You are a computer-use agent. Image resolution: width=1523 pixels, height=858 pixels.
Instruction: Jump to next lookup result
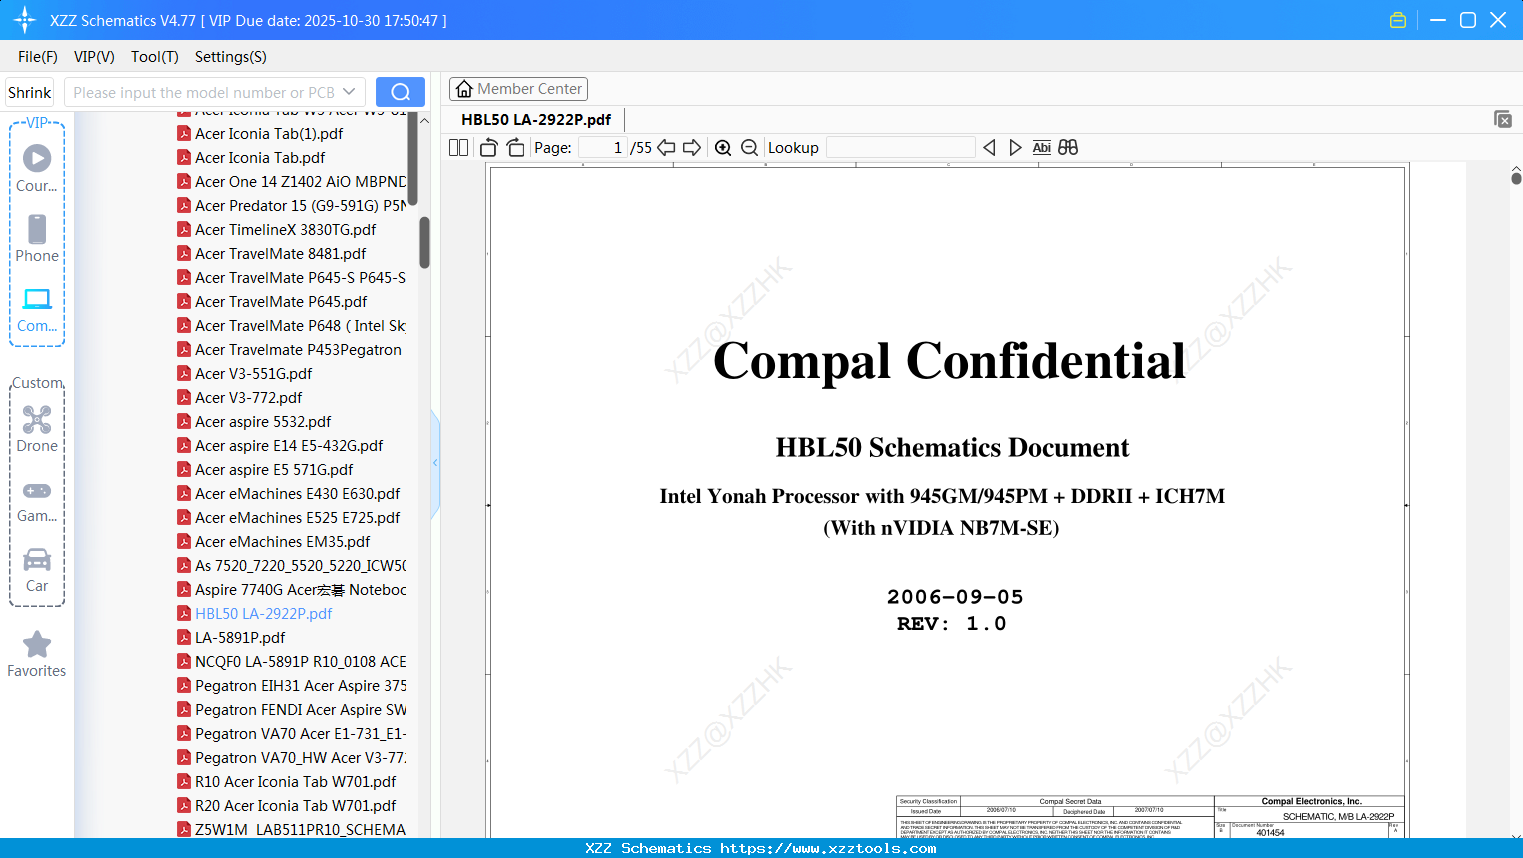coord(1015,148)
